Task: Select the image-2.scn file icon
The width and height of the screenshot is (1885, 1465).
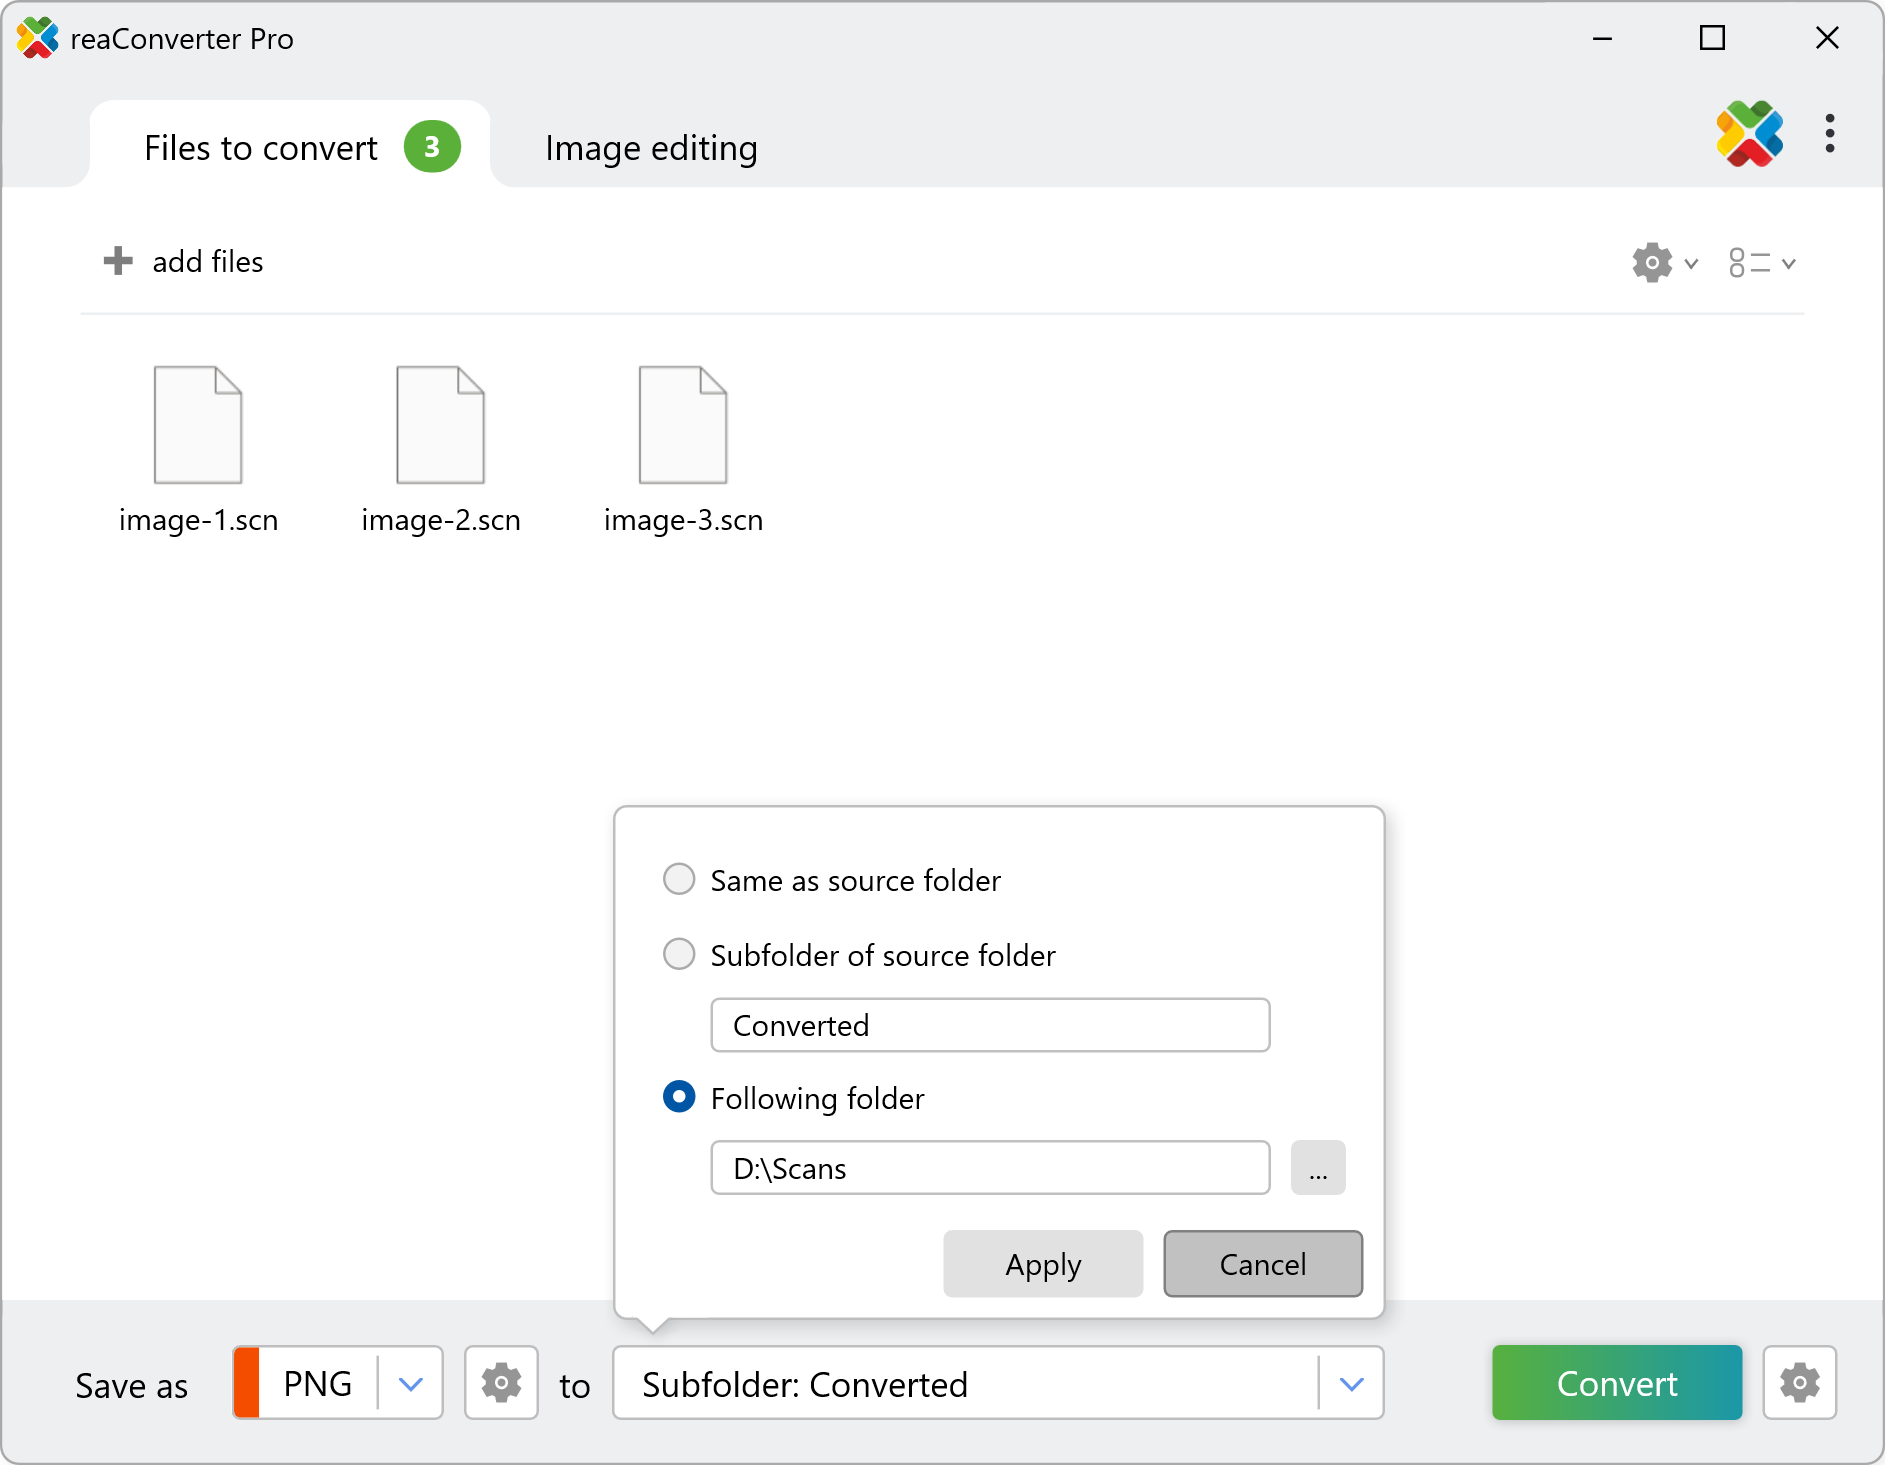Action: [440, 425]
